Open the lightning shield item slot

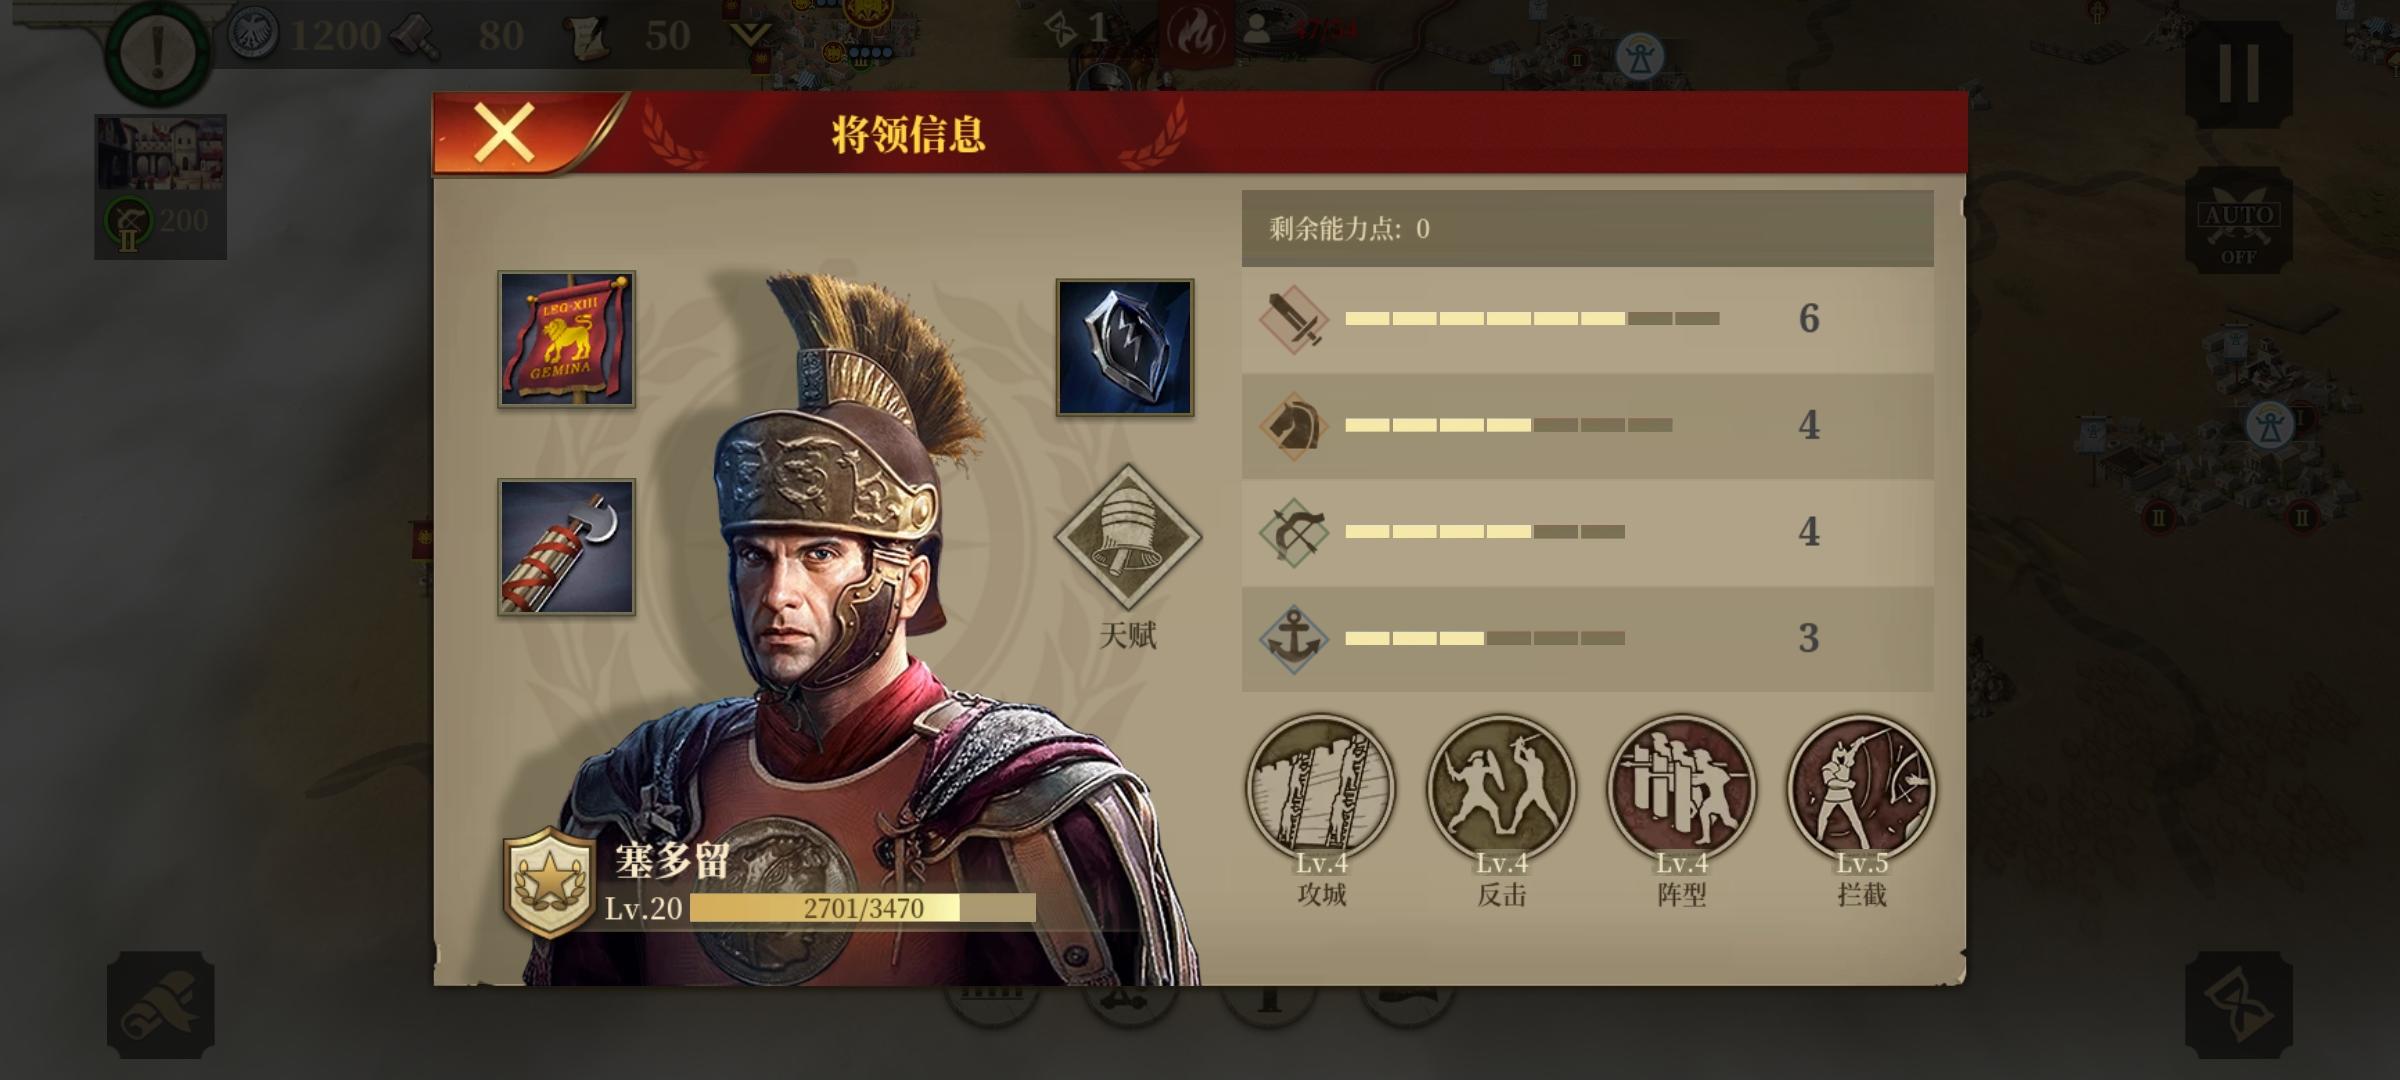[1125, 347]
